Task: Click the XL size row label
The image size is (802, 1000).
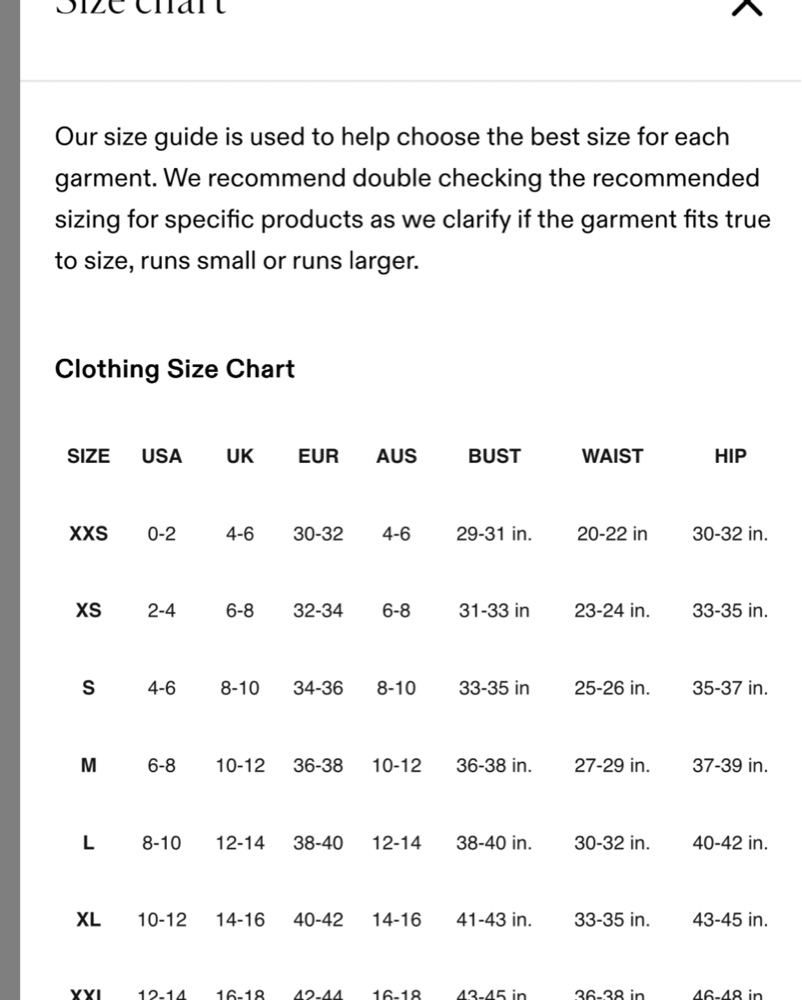Action: (89, 919)
